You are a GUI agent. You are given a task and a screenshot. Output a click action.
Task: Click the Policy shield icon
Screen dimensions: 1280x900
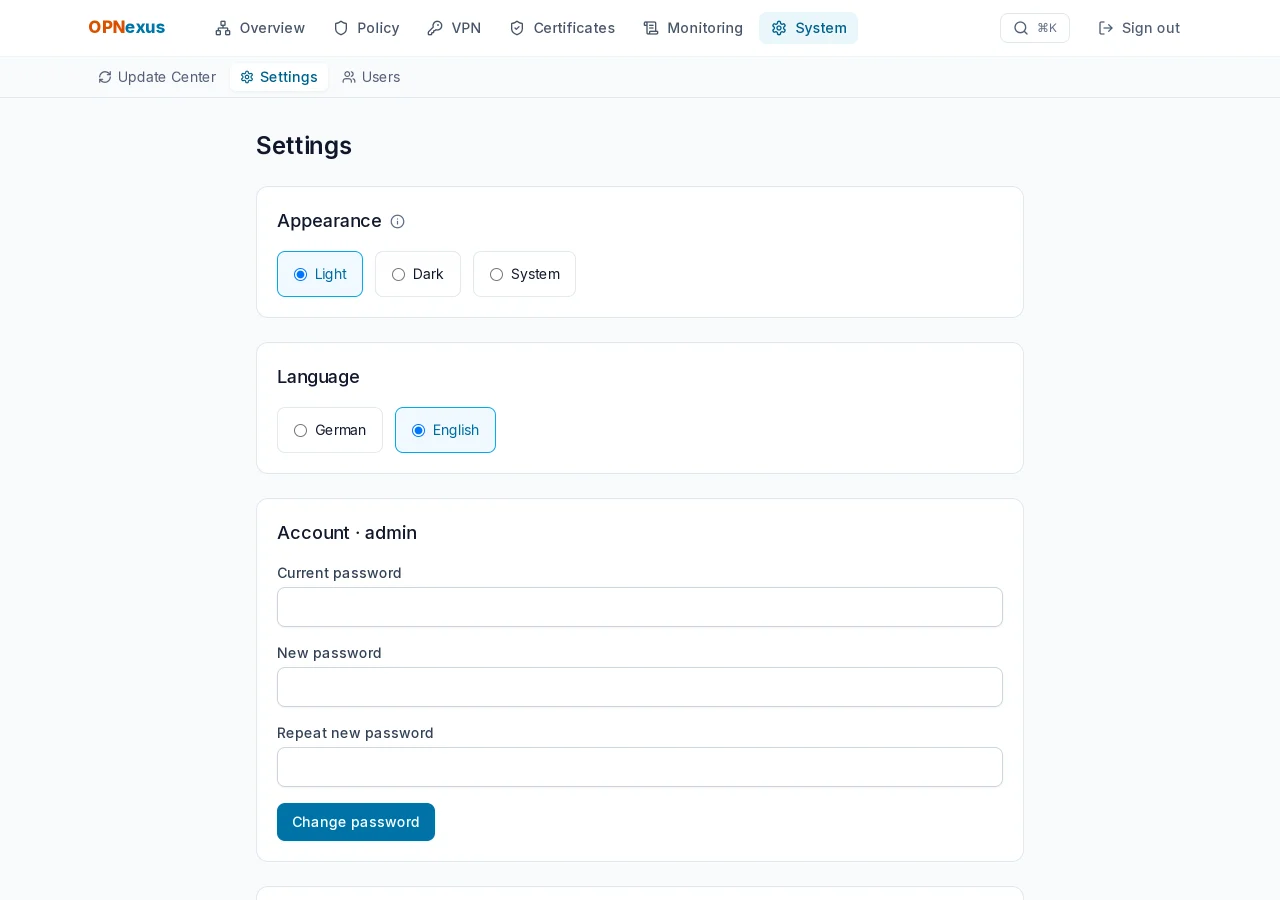(x=341, y=28)
